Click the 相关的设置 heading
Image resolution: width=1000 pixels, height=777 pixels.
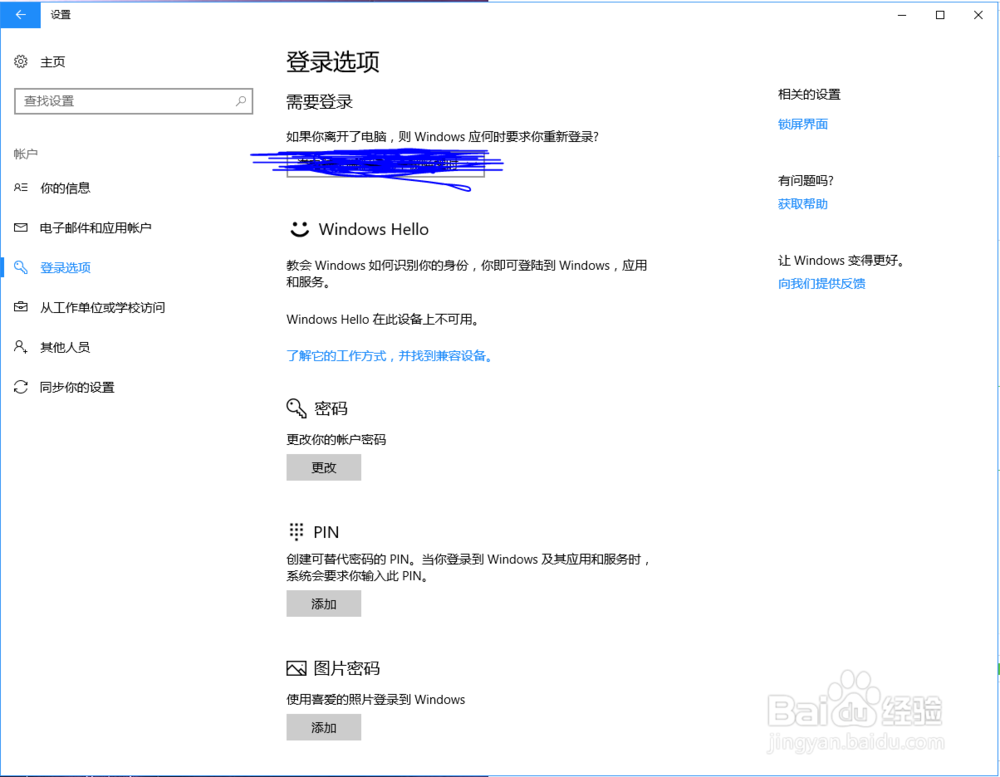click(809, 94)
